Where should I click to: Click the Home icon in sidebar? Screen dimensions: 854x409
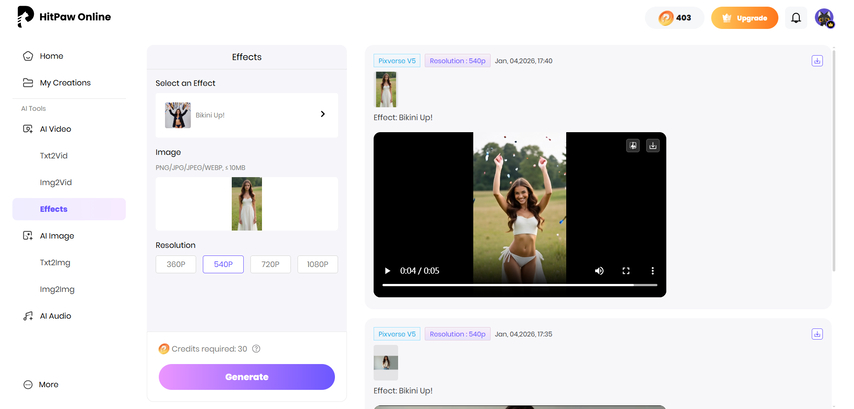(28, 56)
